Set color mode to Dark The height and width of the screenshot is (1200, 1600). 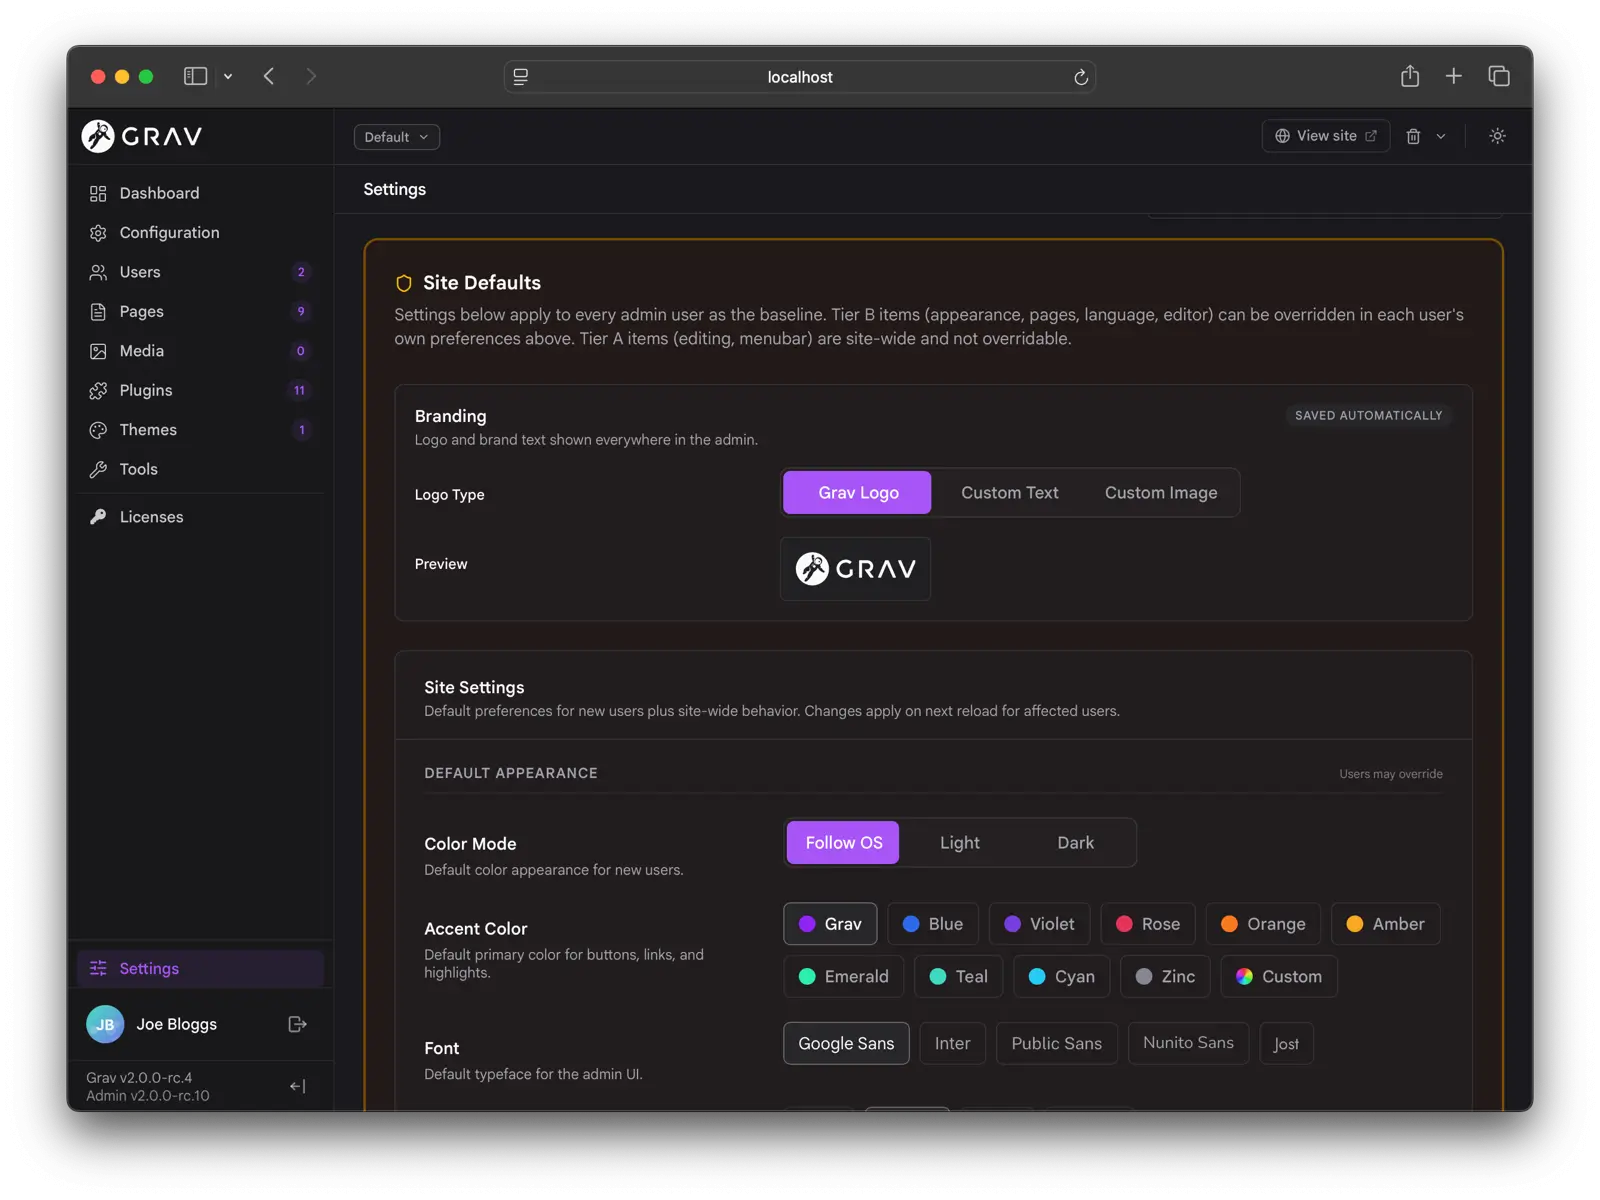click(x=1076, y=843)
